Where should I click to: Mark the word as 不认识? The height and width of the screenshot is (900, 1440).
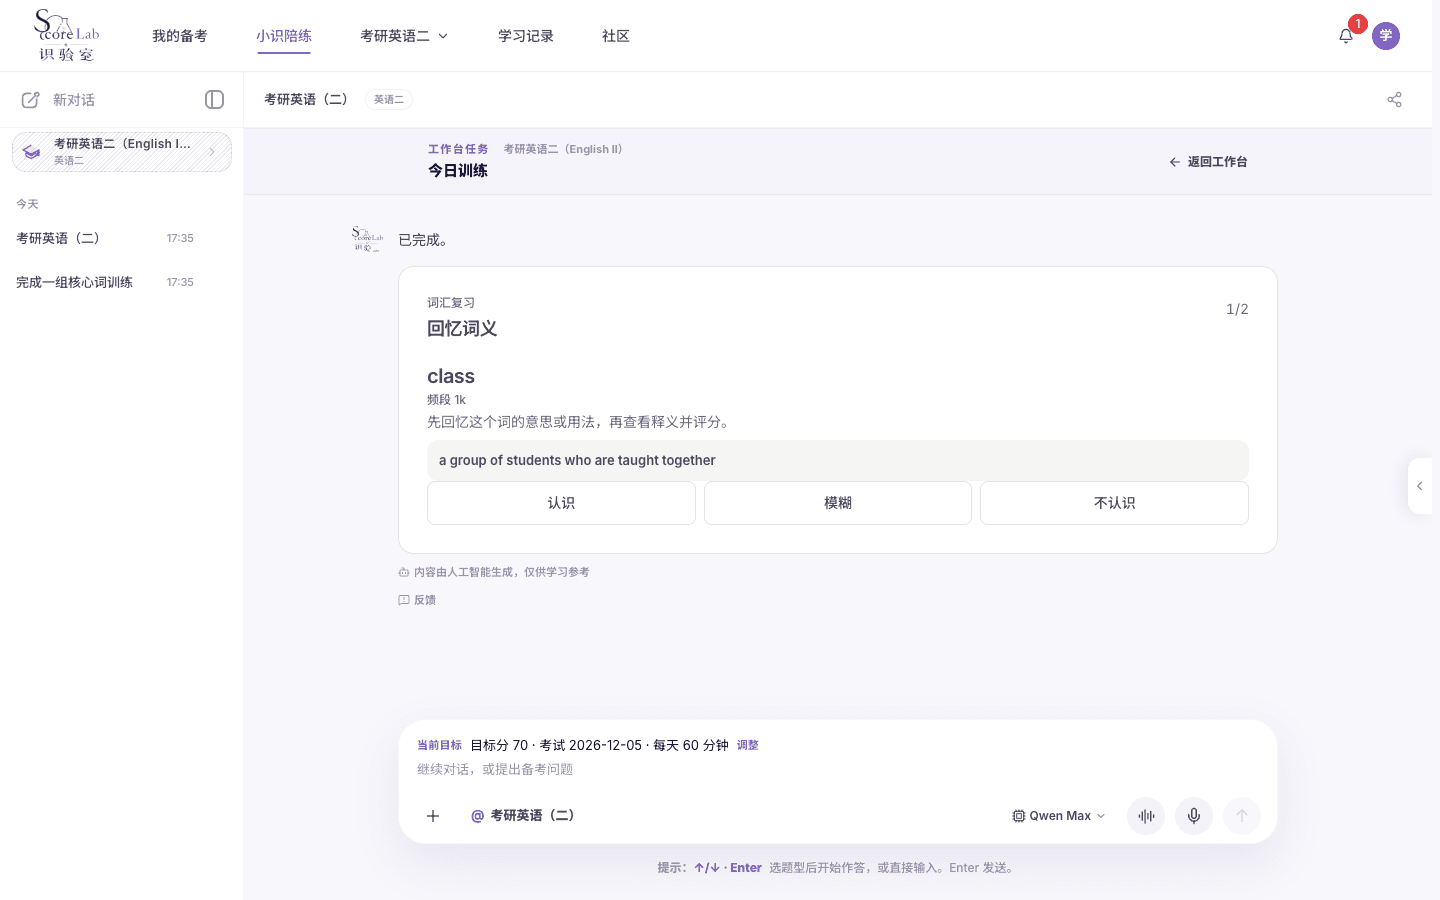click(x=1114, y=503)
